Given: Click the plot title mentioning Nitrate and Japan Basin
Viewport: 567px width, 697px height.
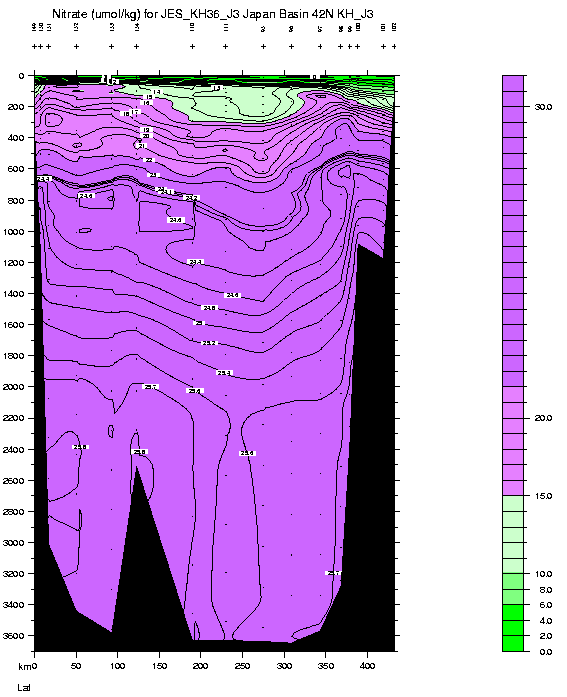Looking at the screenshot, I should tap(212, 14).
